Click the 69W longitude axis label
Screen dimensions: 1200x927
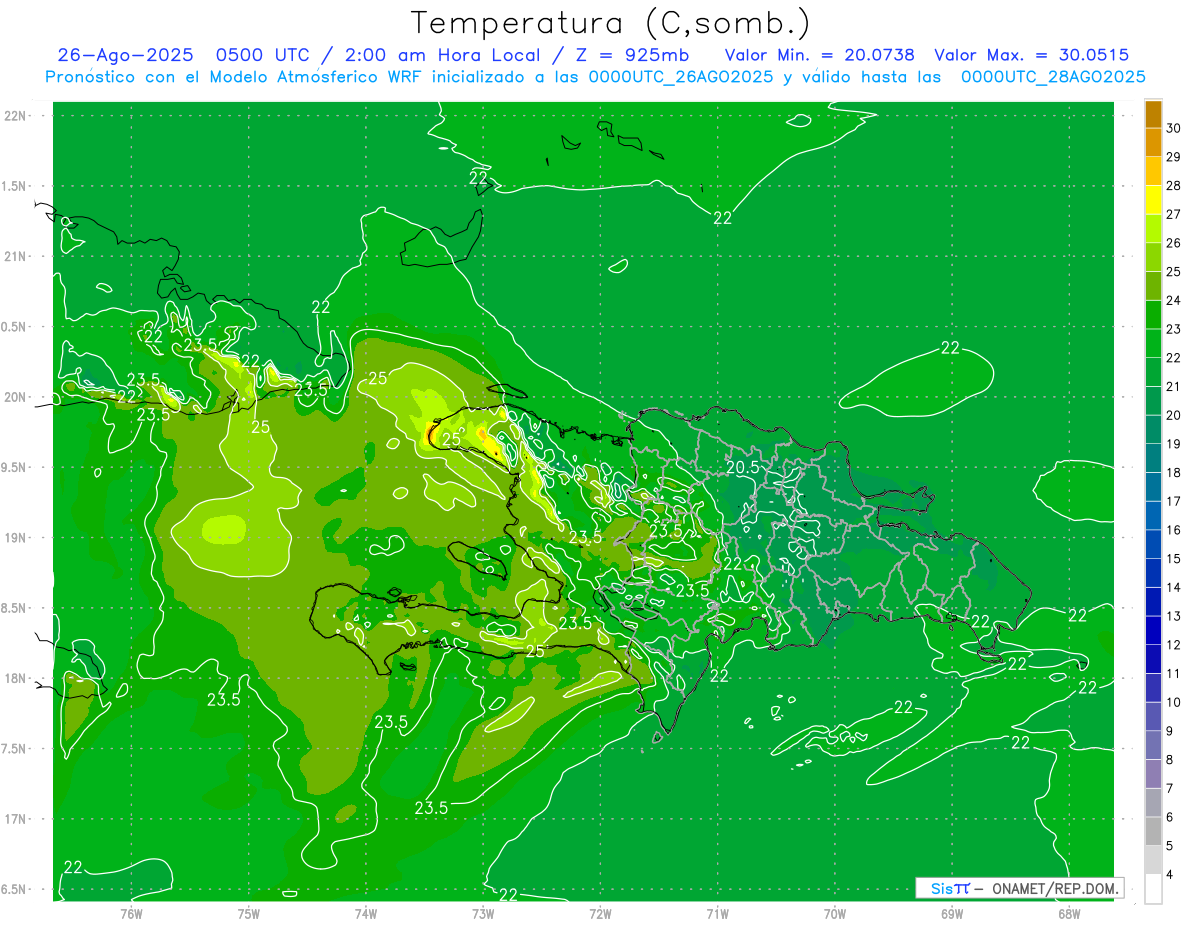click(952, 913)
